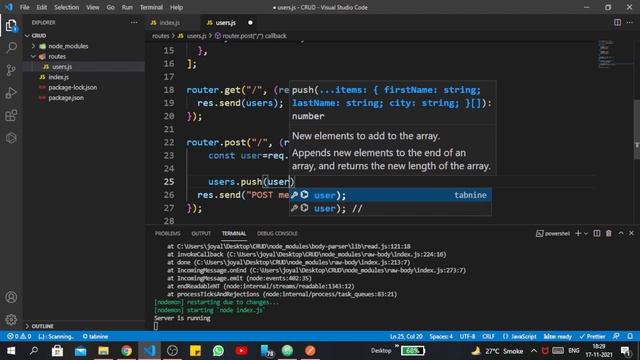
Task: Open YouTube from the taskbar
Action: (x=241, y=351)
